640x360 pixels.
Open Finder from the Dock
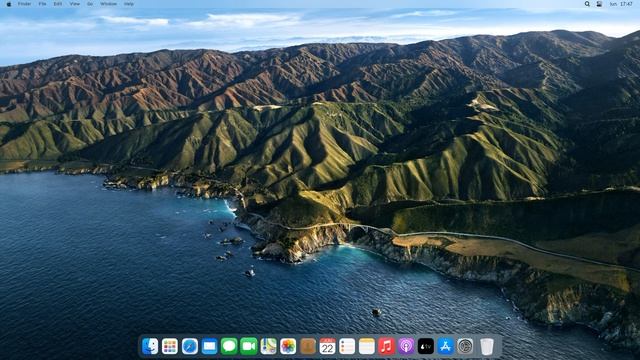[150, 347]
